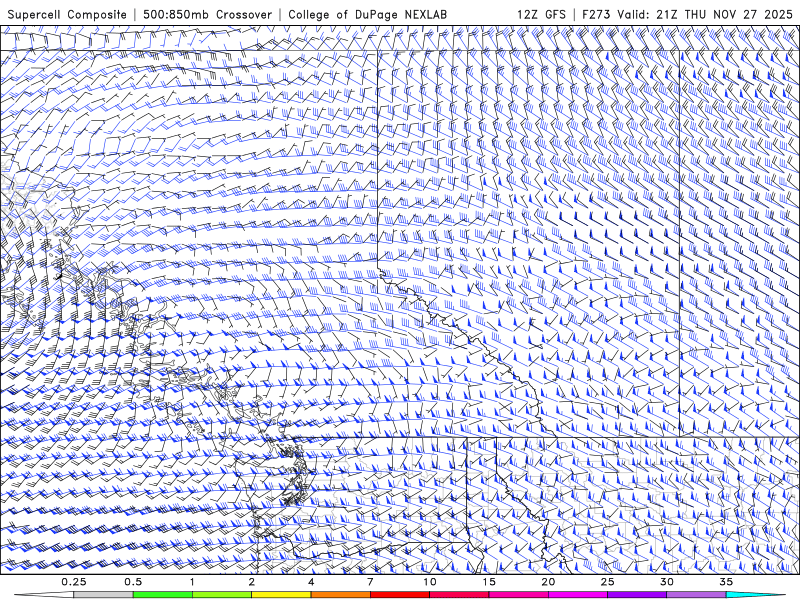Image resolution: width=800 pixels, height=600 pixels.
Task: Click the red color bar segment
Action: 399,595
